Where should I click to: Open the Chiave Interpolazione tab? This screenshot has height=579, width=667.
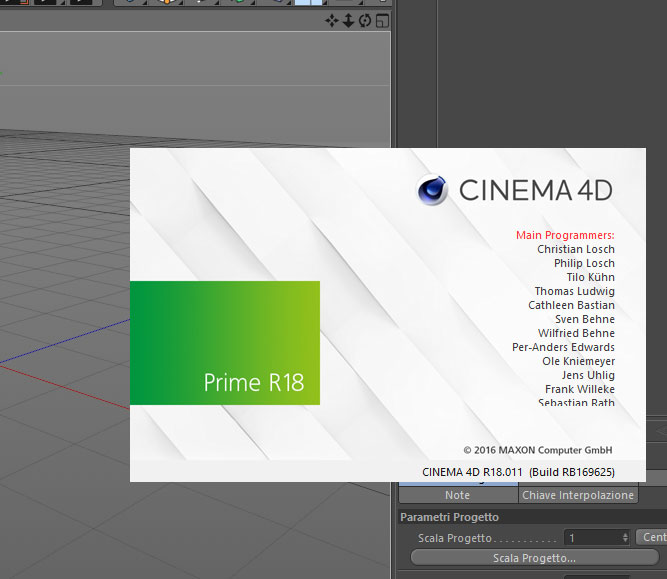click(x=577, y=495)
